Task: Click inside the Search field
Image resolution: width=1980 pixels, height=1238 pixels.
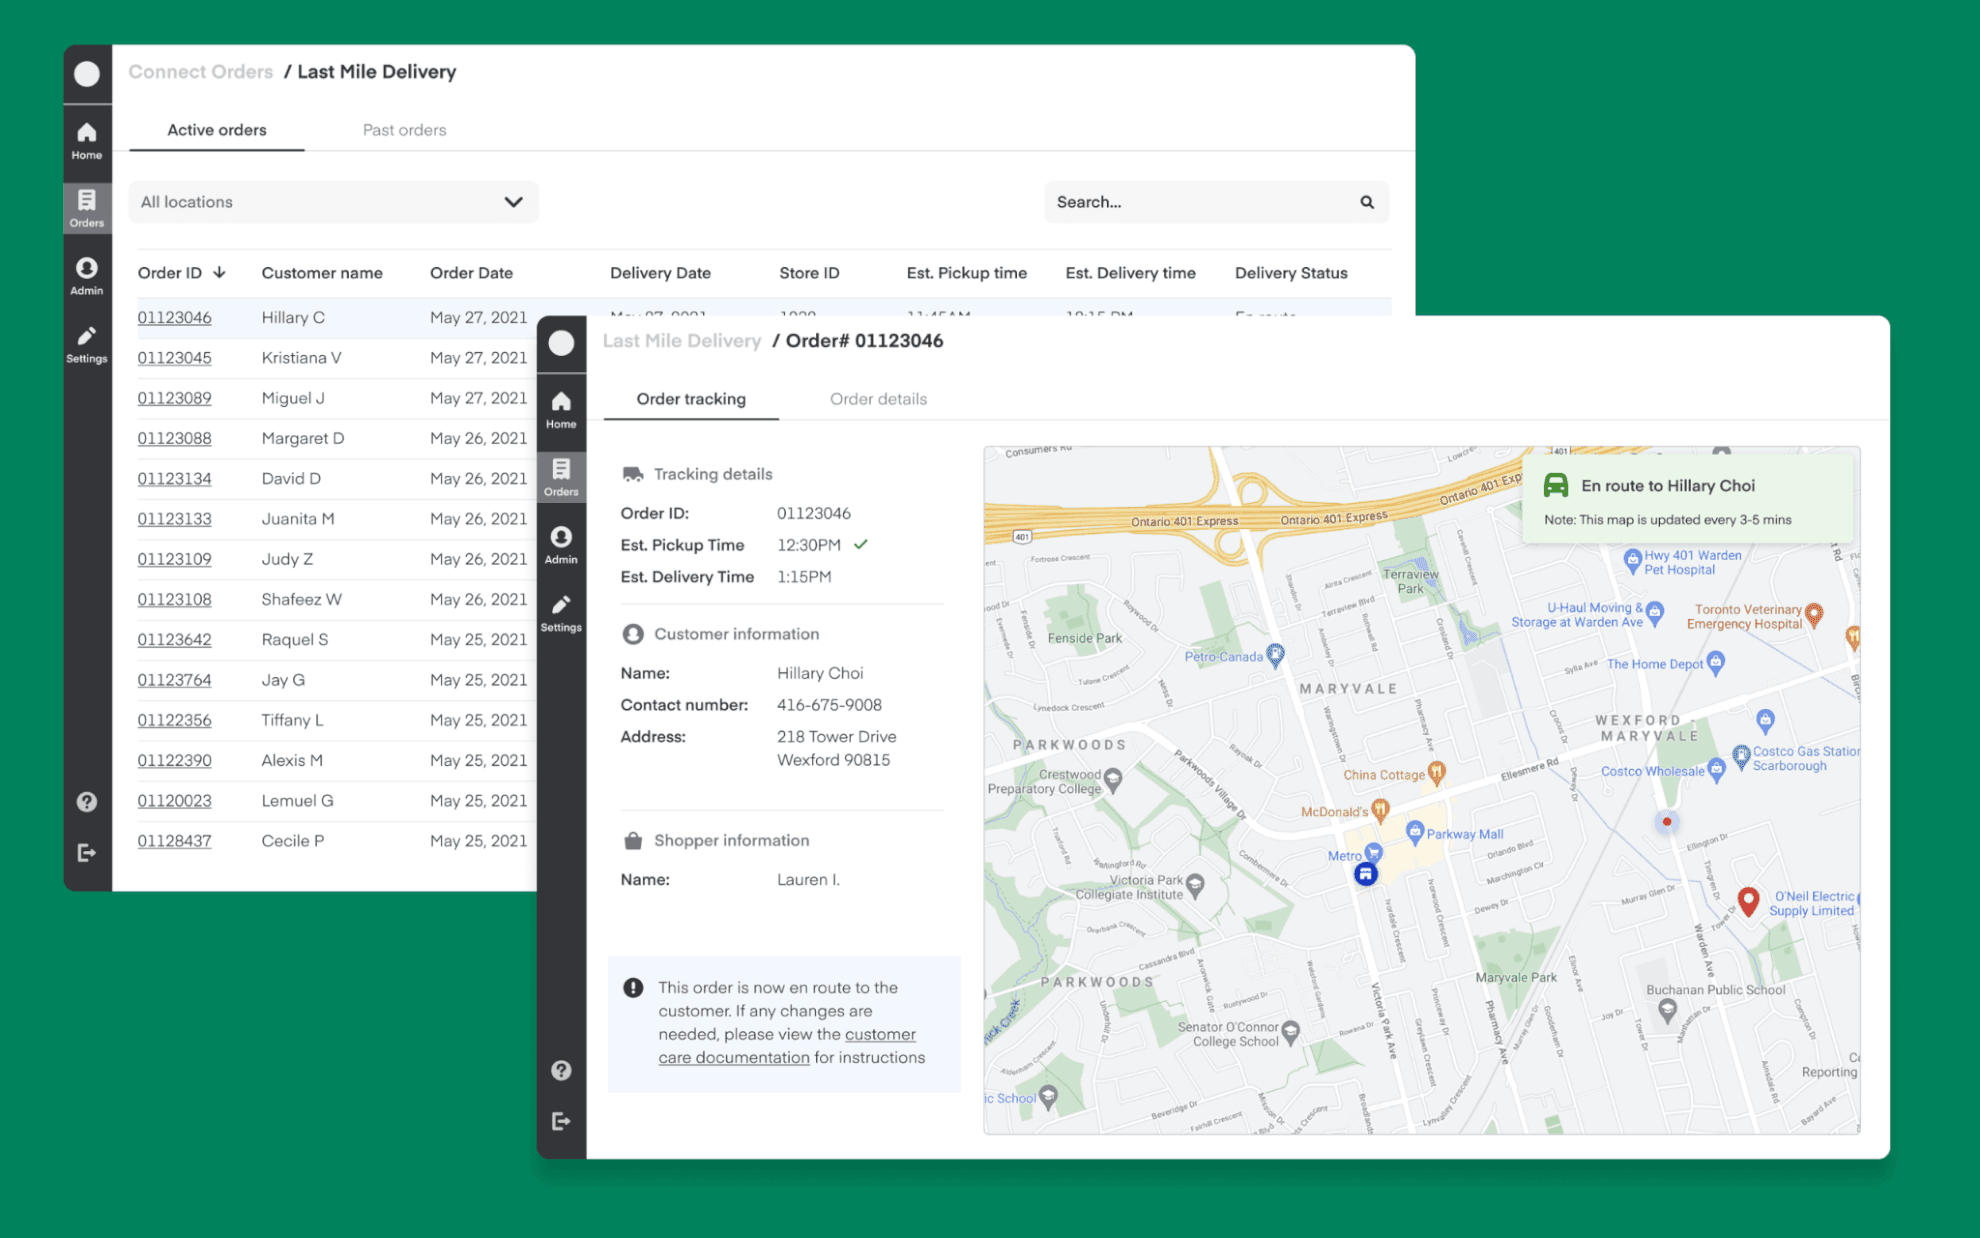Action: click(x=1180, y=202)
